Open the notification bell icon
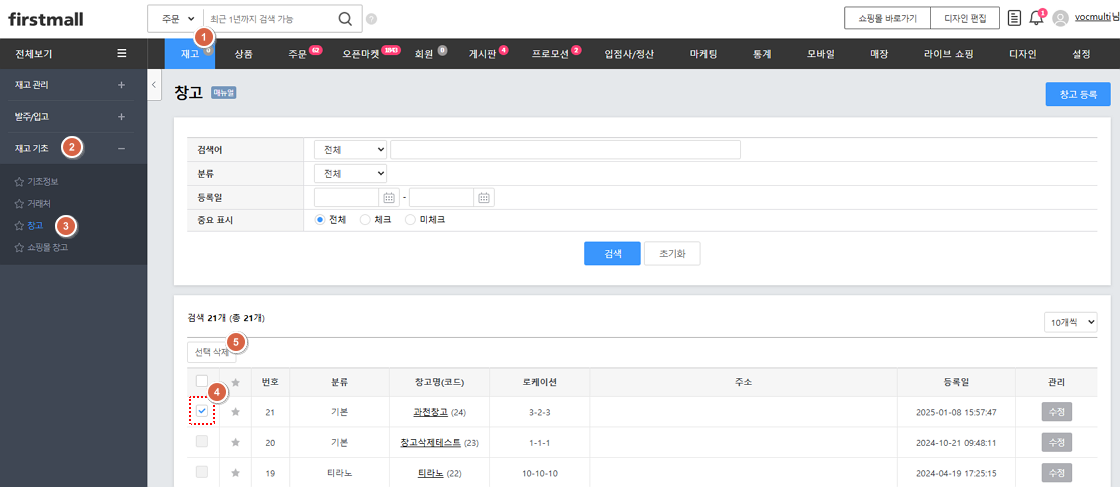The height and width of the screenshot is (487, 1120). (x=1036, y=18)
